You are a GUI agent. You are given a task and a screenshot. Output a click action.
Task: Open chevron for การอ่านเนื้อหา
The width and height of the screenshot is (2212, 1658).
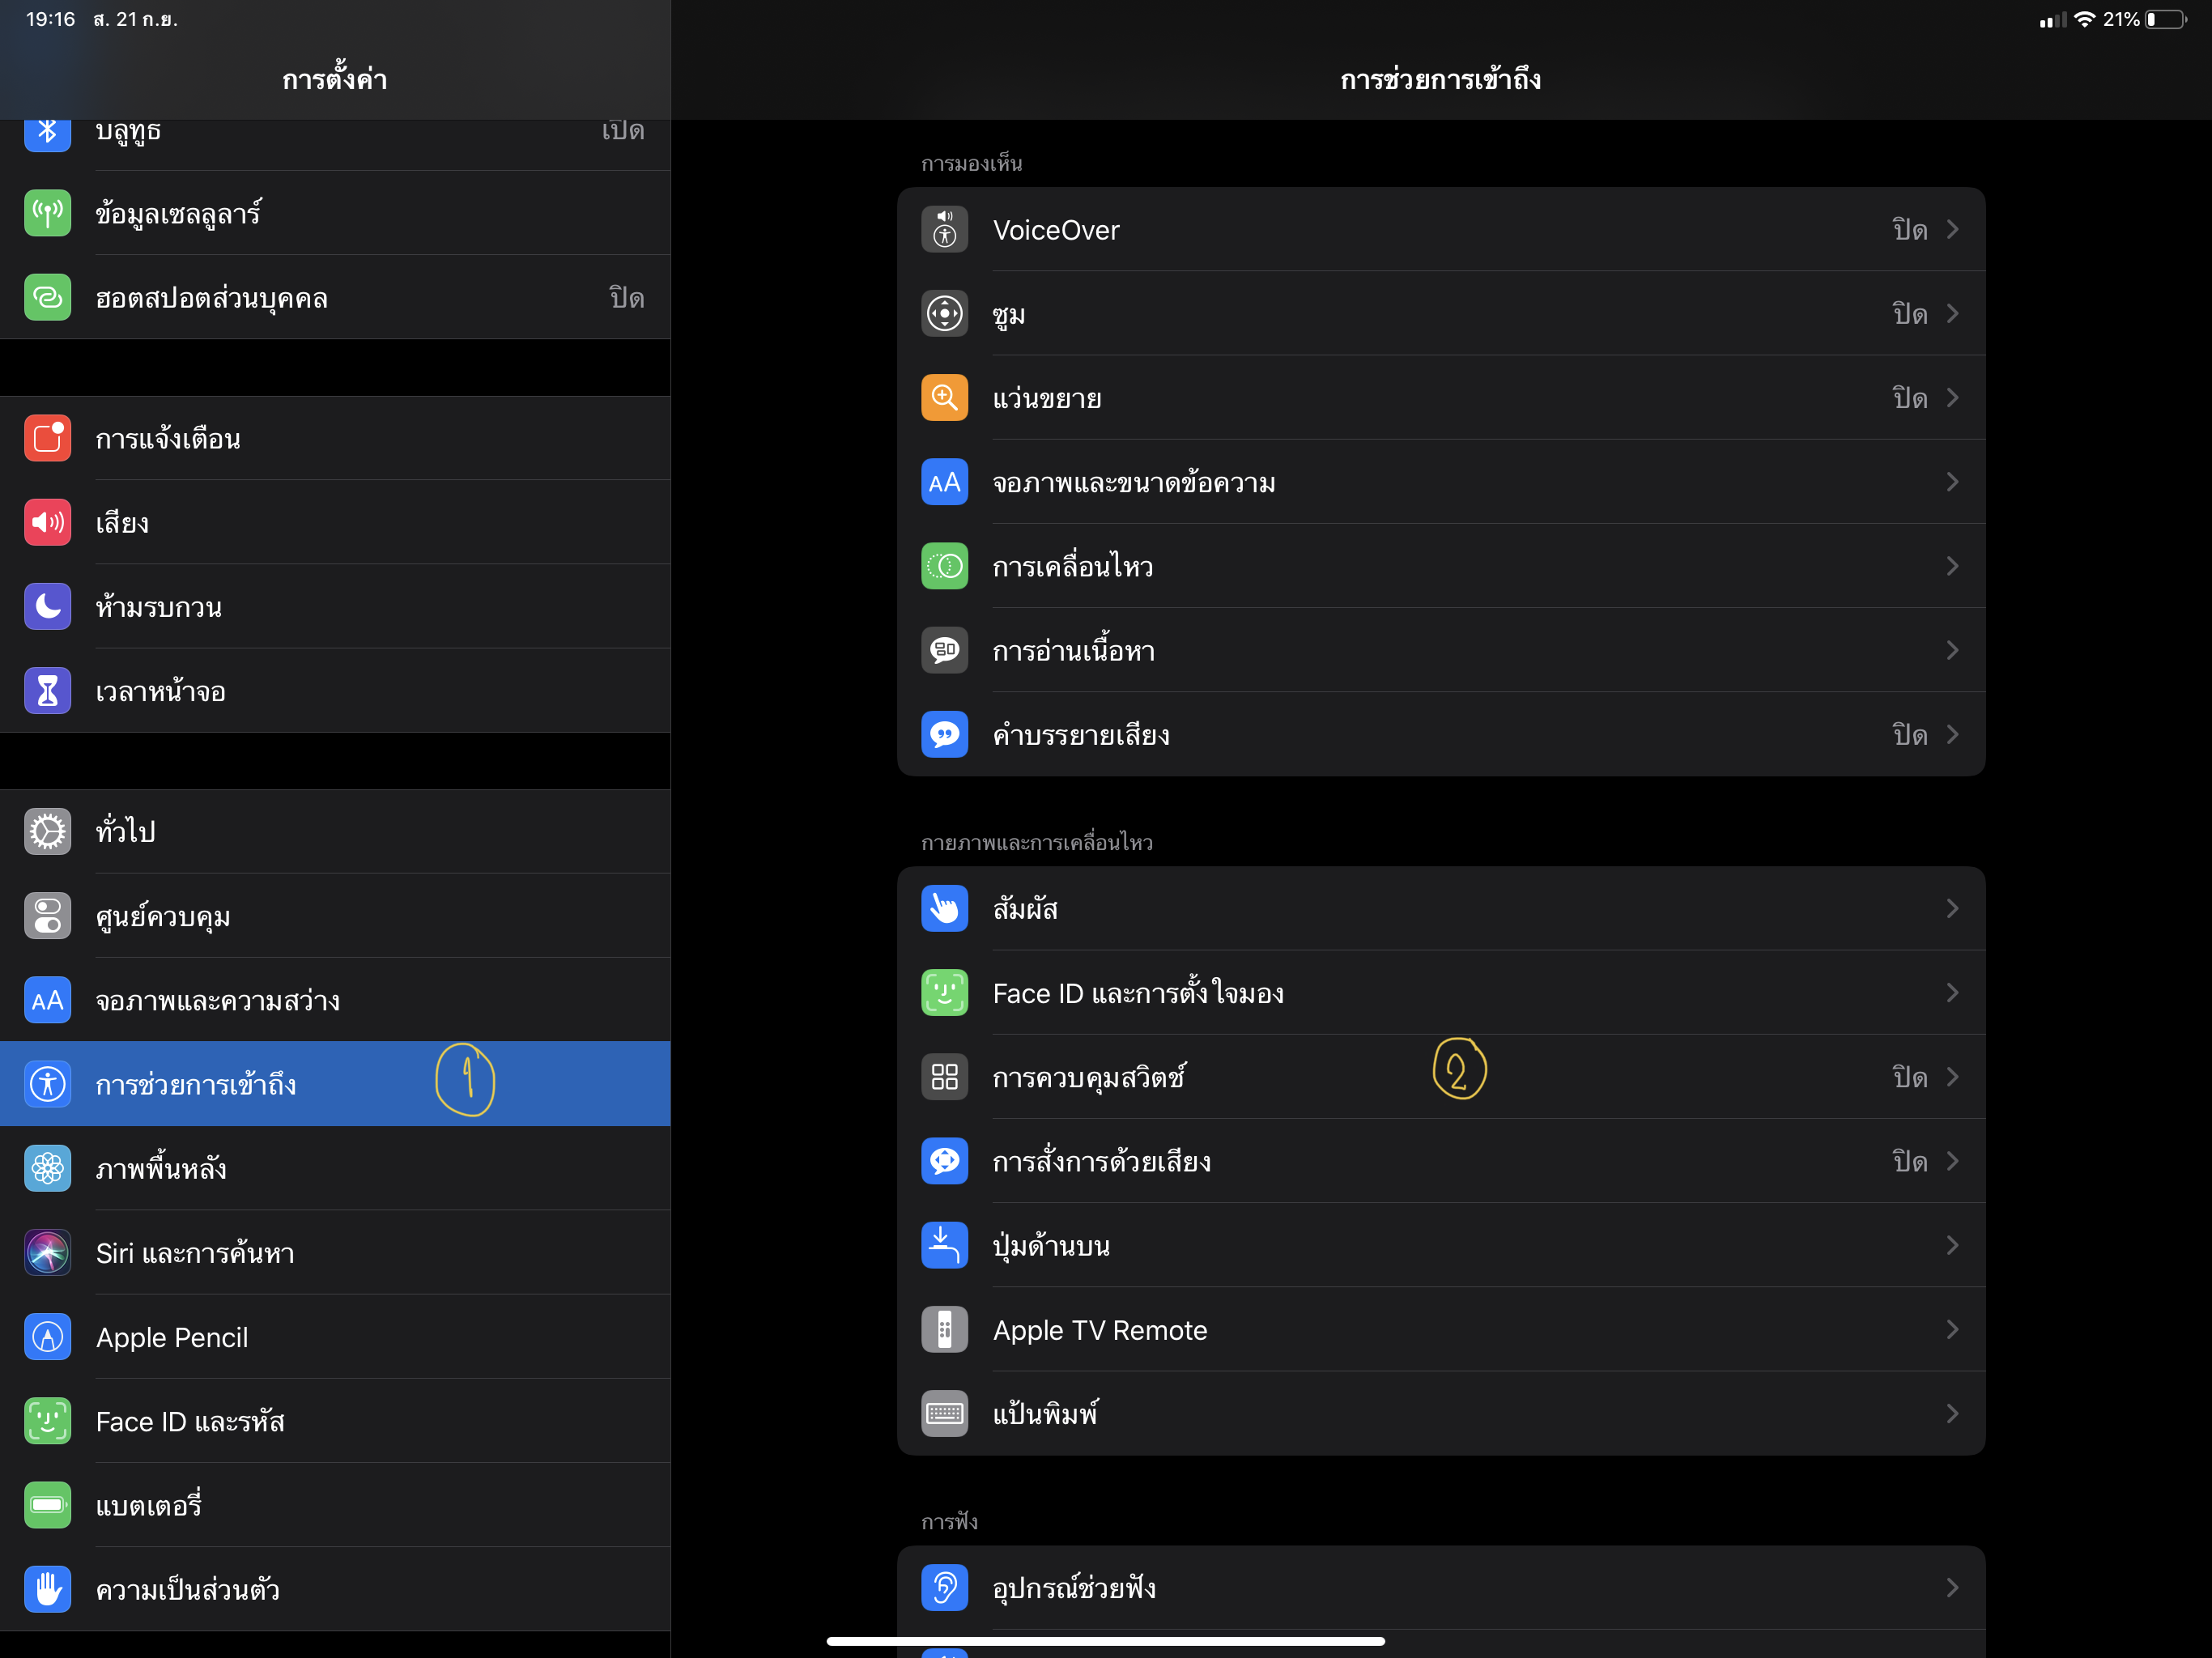pyautogui.click(x=1952, y=650)
